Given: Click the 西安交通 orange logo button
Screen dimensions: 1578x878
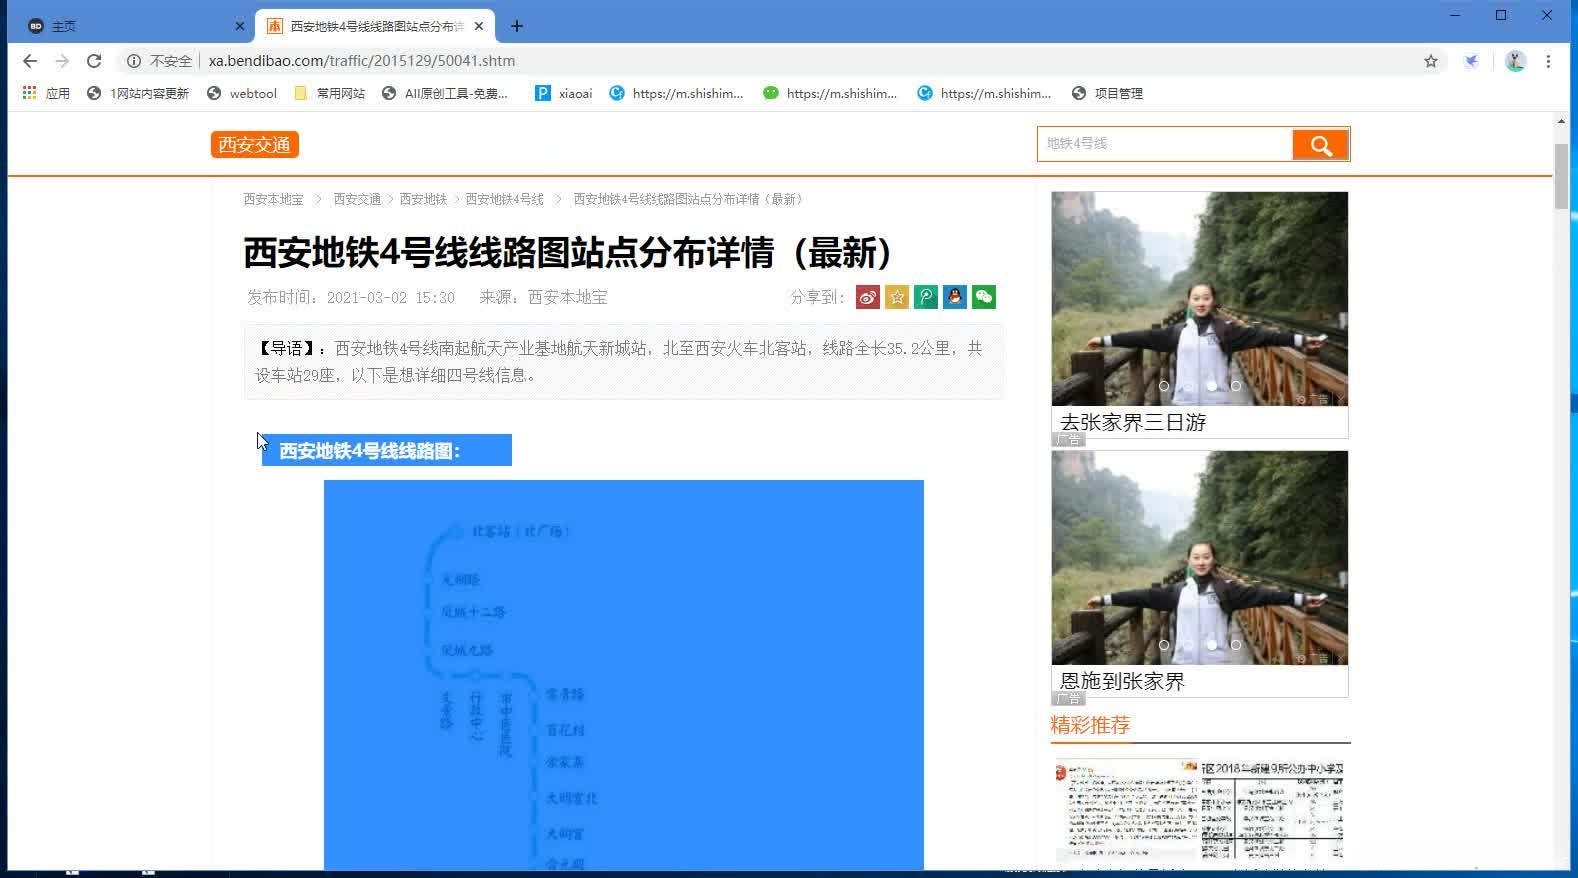Looking at the screenshot, I should click(x=255, y=144).
